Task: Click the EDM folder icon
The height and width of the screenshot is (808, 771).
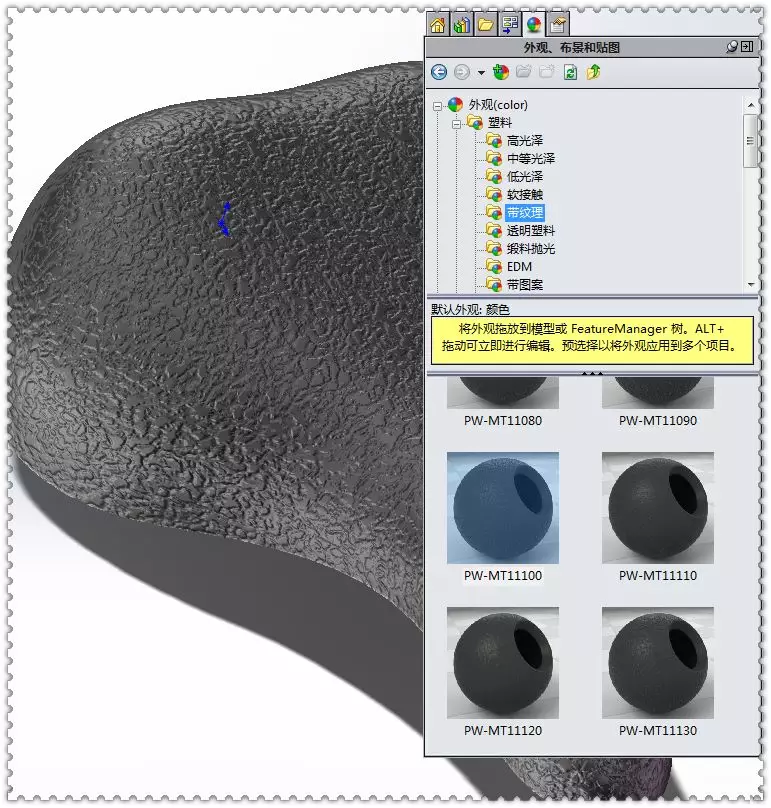Action: (x=494, y=266)
